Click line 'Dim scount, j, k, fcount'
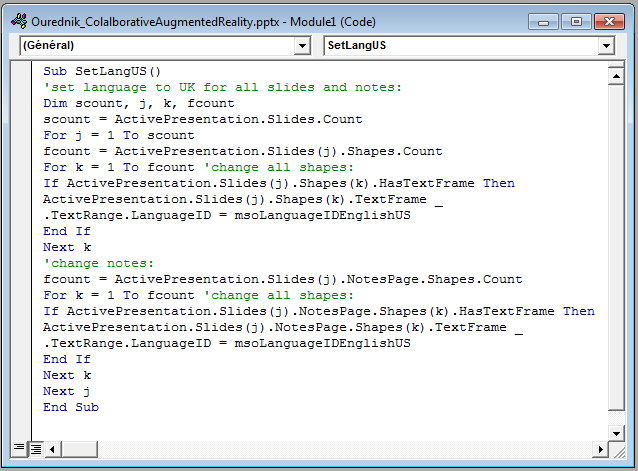The width and height of the screenshot is (638, 471). click(139, 103)
